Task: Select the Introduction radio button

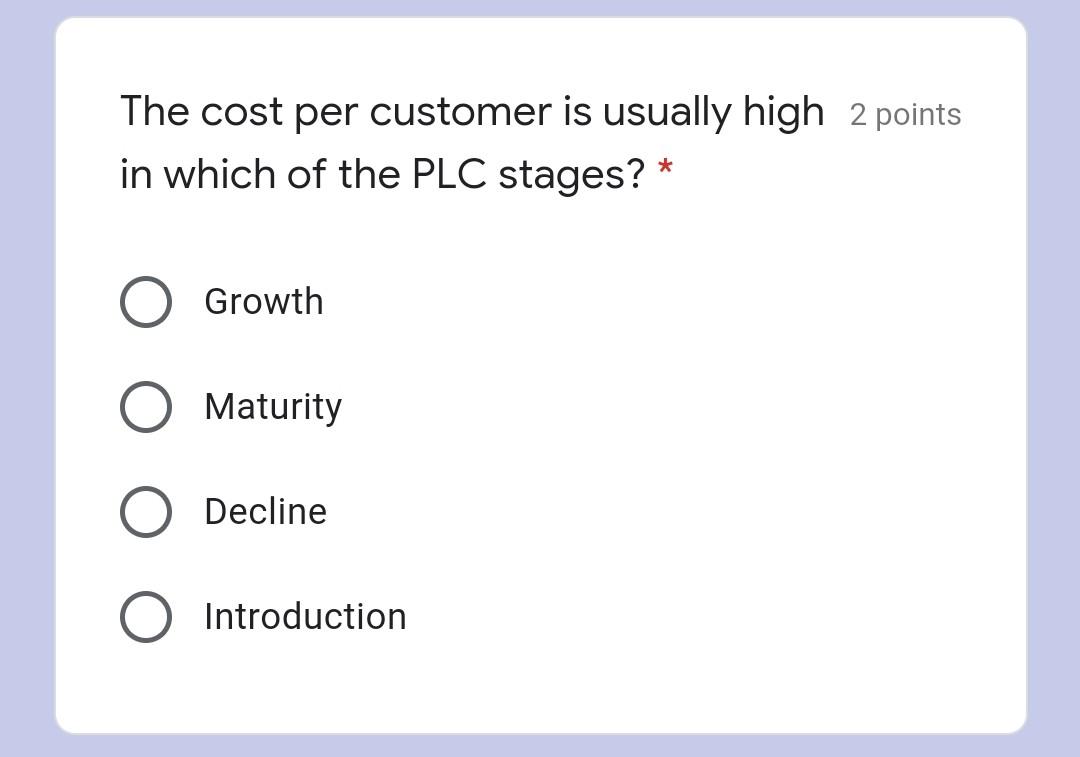Action: 146,616
